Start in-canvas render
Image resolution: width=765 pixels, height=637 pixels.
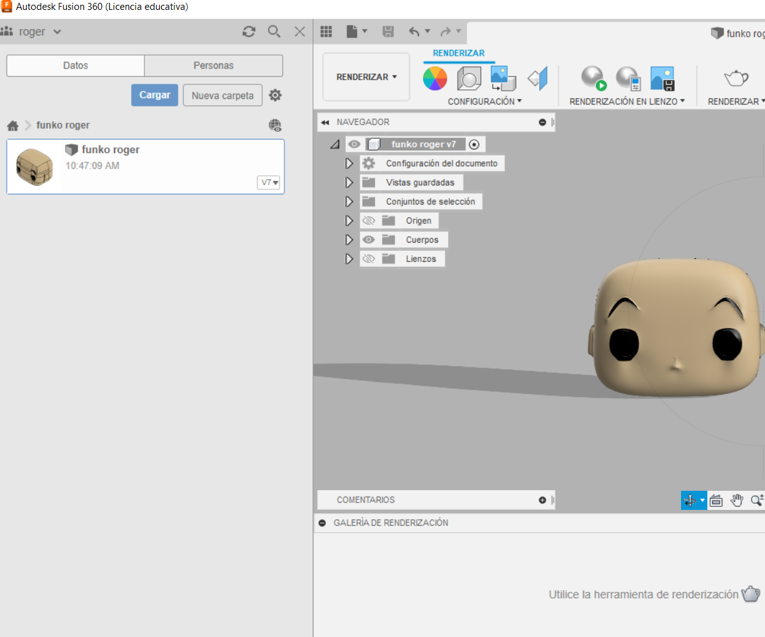coord(594,79)
